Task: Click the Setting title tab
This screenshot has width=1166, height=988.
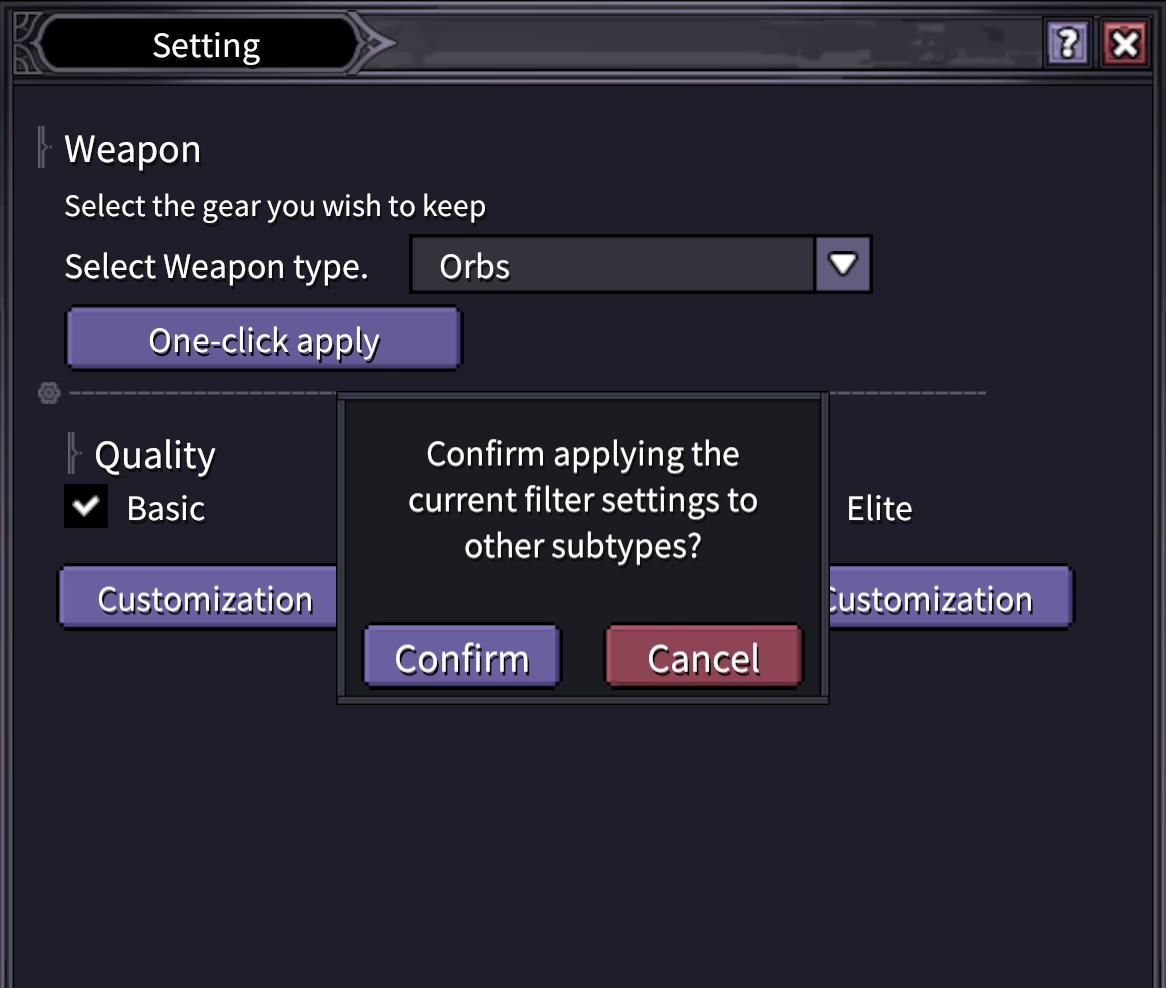Action: (x=206, y=45)
